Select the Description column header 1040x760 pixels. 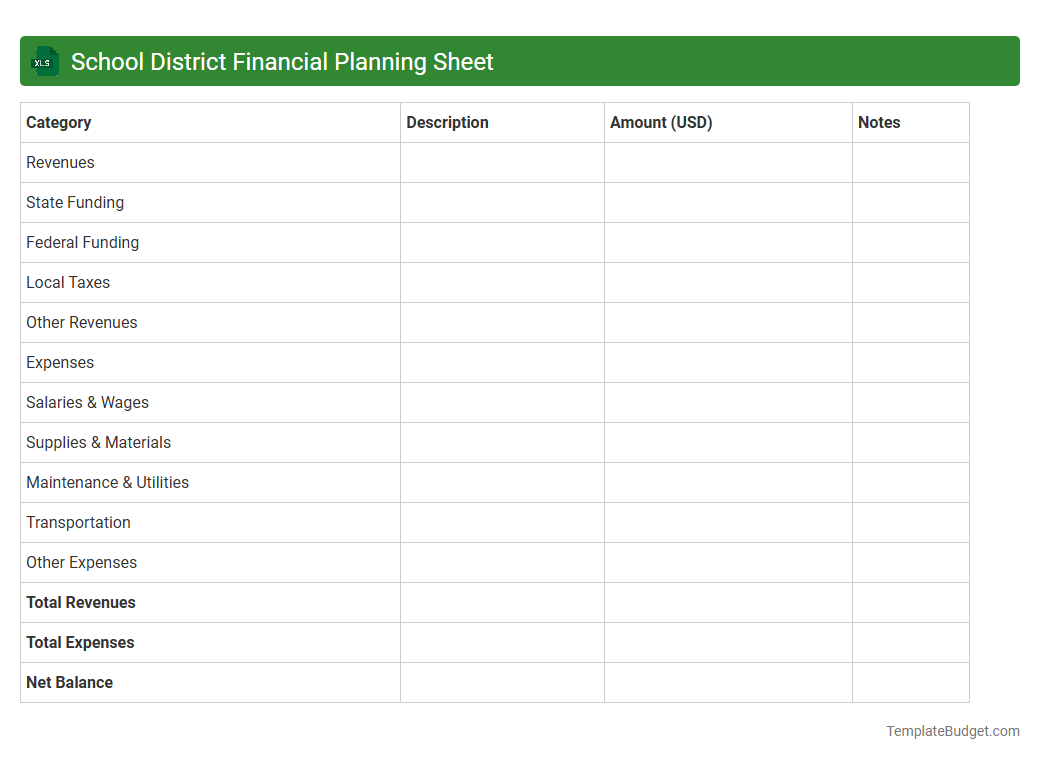tap(447, 122)
